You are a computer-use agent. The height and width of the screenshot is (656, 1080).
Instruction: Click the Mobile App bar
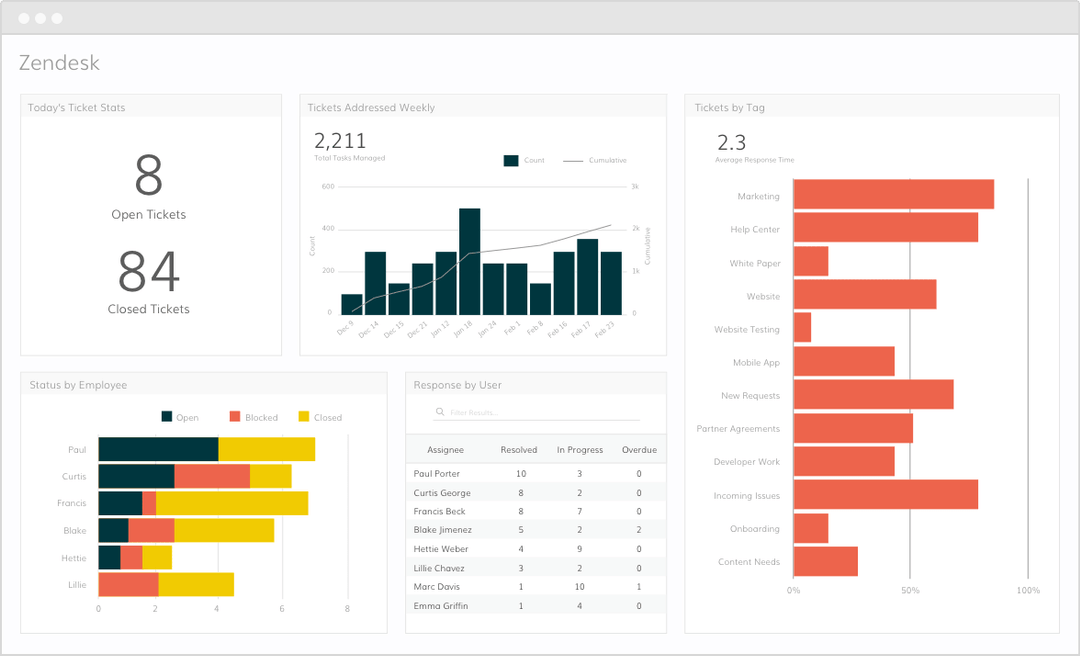(x=844, y=361)
